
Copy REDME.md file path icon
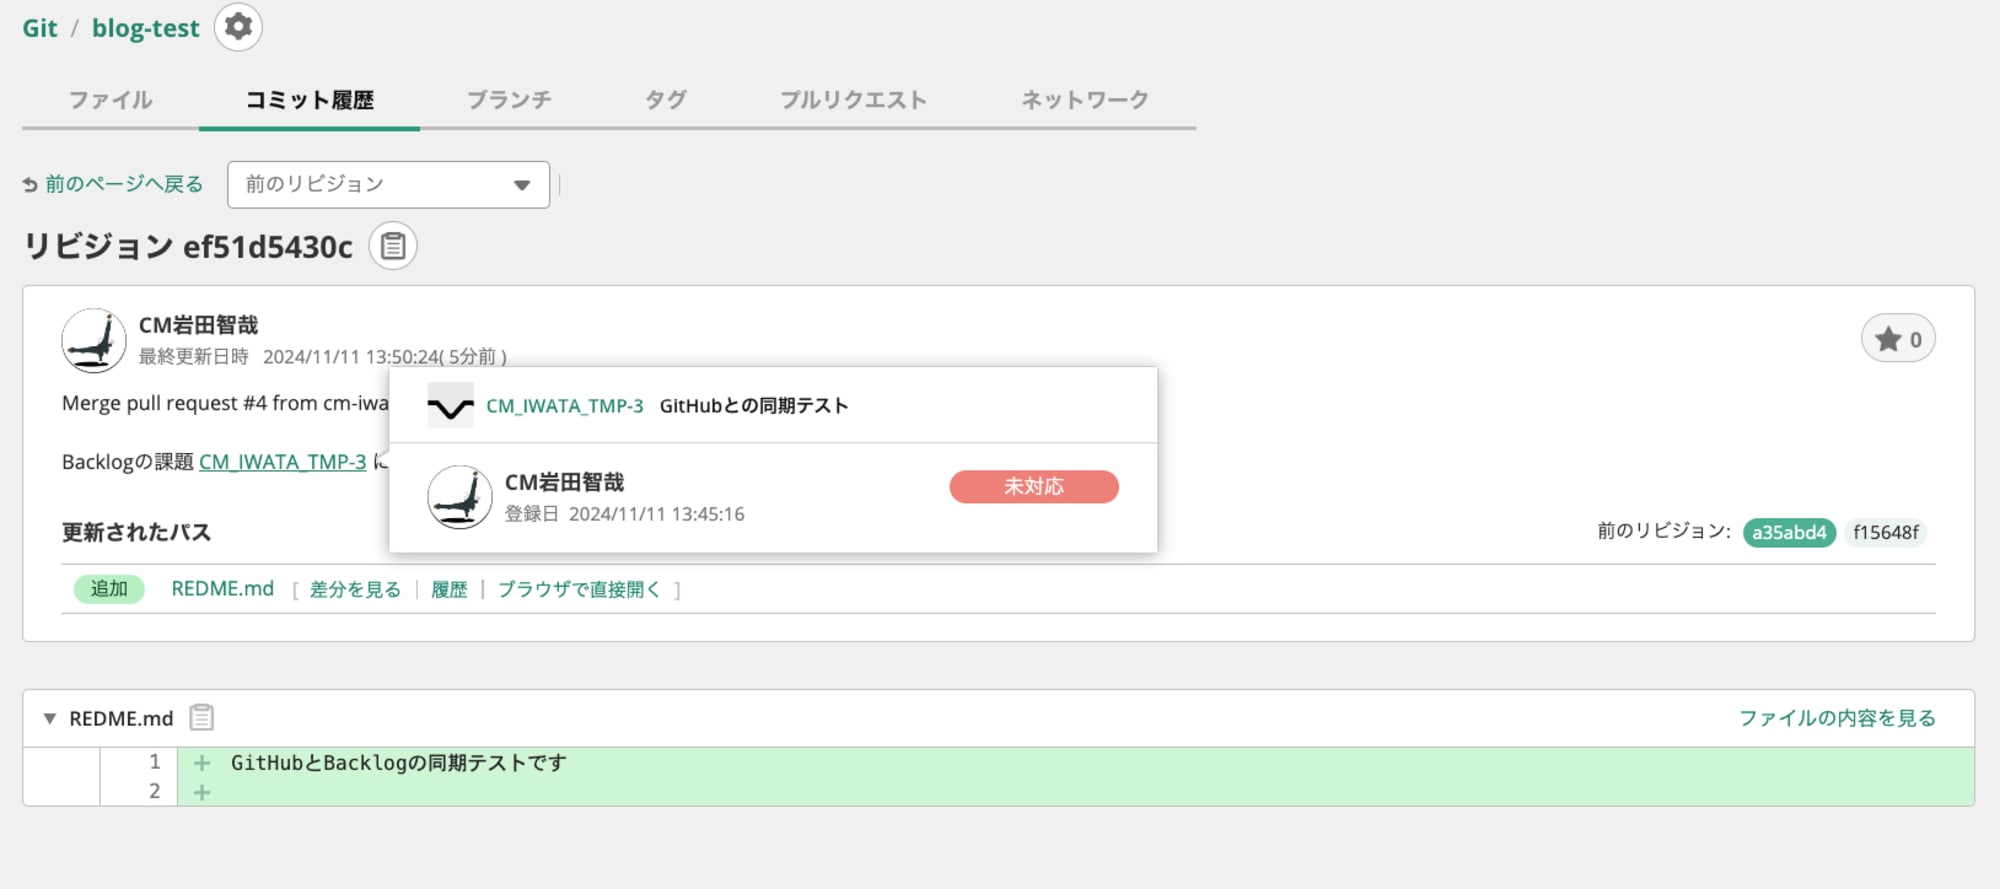202,717
